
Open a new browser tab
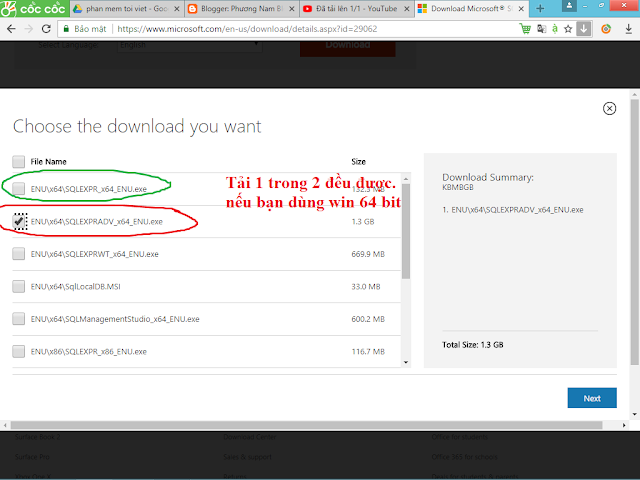540,9
